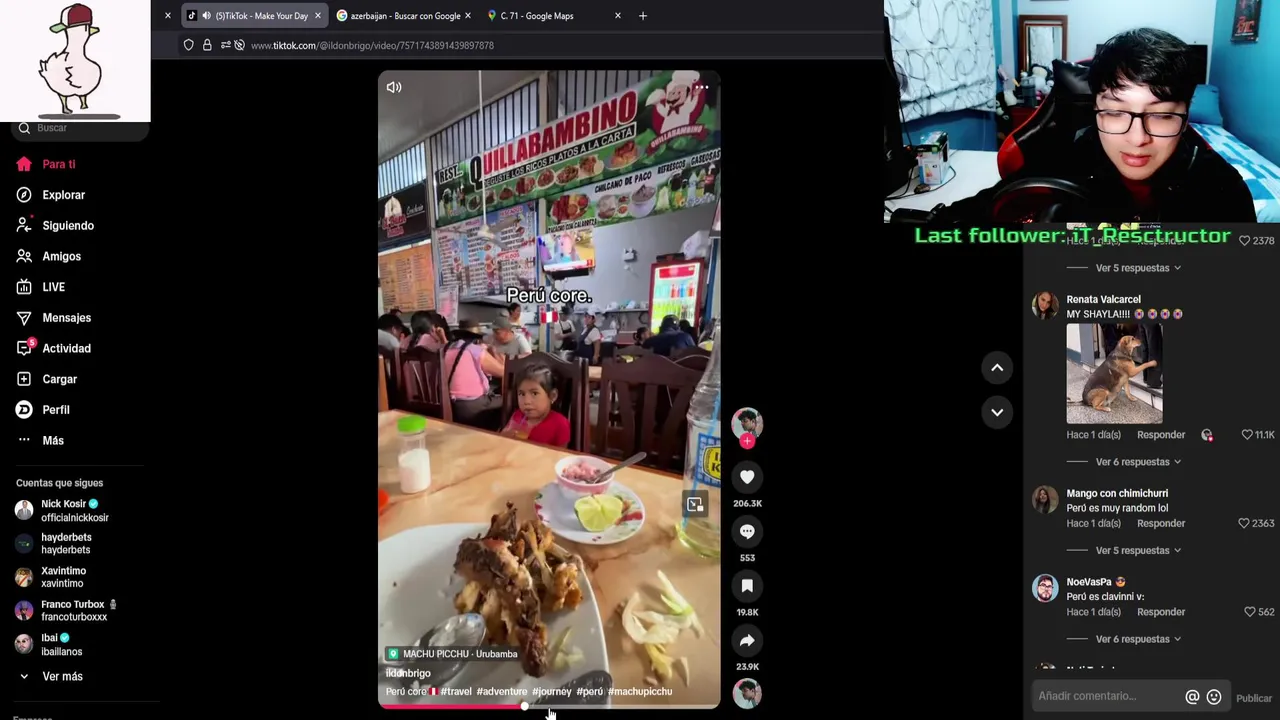Open #journey hashtag link
Image resolution: width=1280 pixels, height=720 pixels.
[x=552, y=692]
